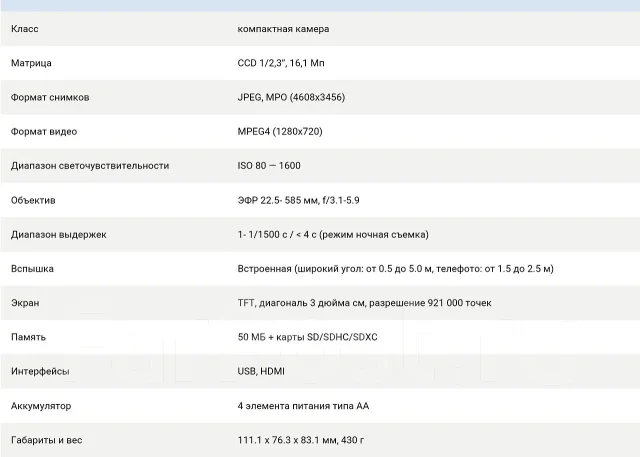Select the 'Матрица' row label
This screenshot has height=457, width=640.
[31, 63]
